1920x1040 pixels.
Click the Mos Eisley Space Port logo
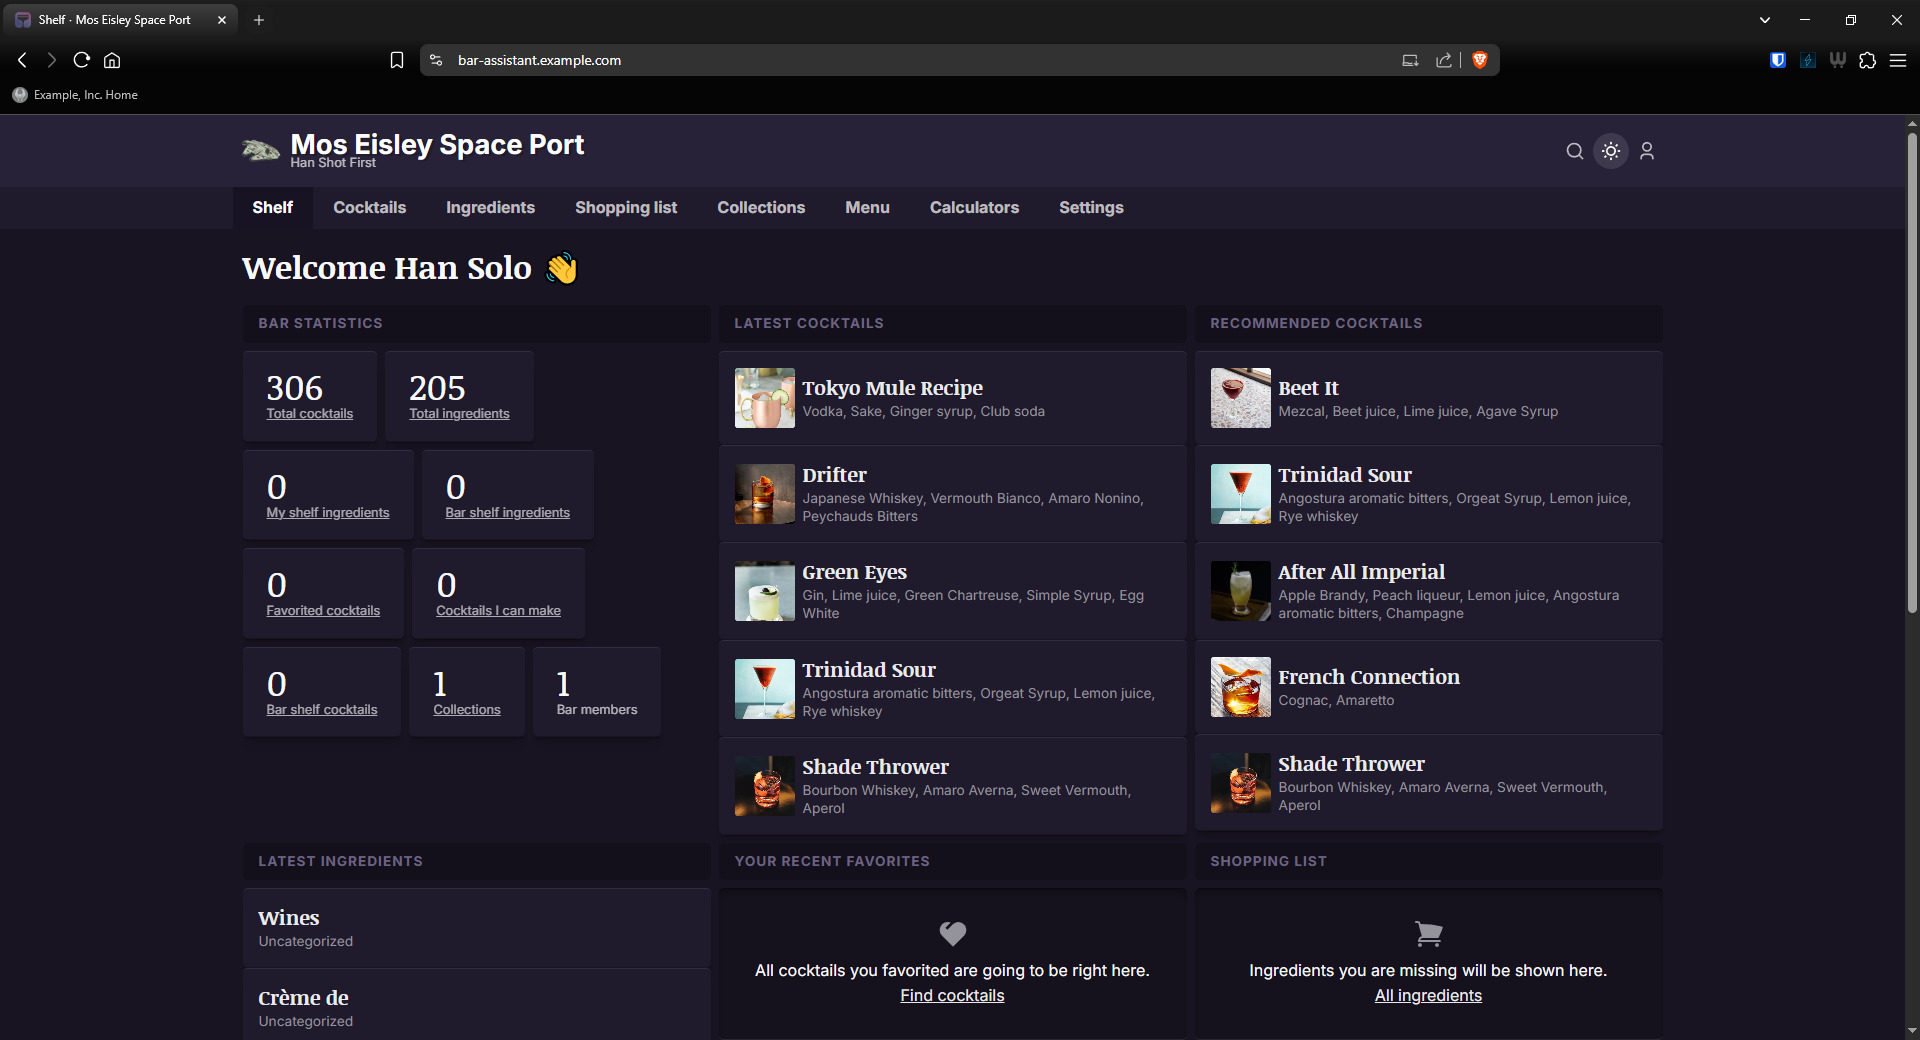tap(261, 150)
